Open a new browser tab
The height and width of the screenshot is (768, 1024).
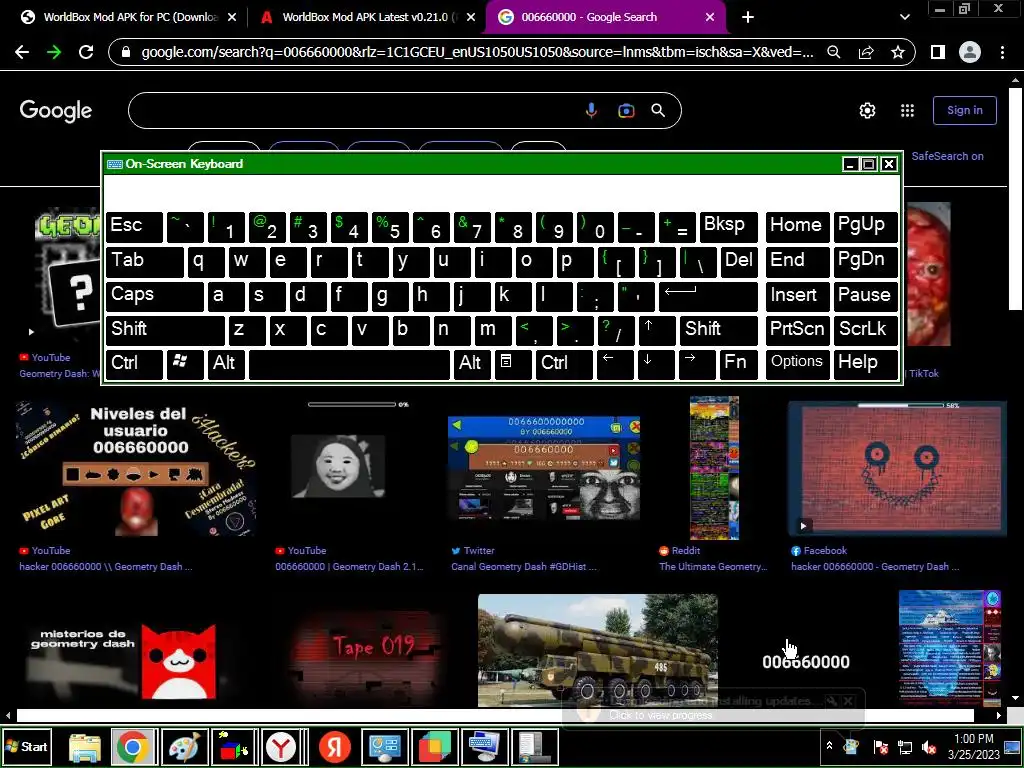[748, 18]
